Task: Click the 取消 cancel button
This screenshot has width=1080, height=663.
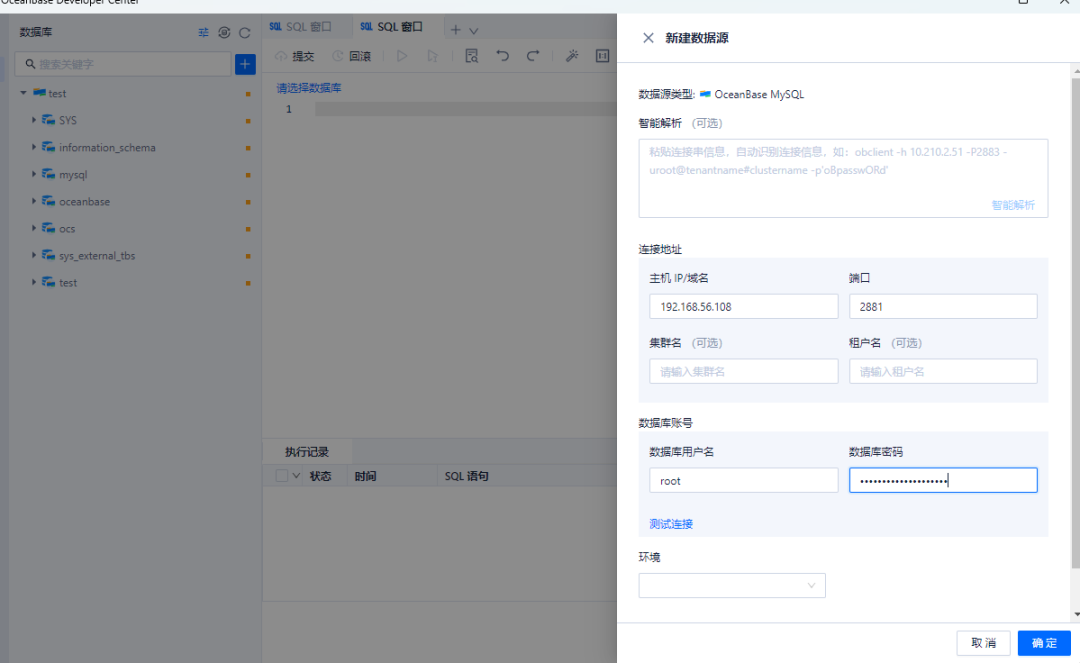Action: click(x=983, y=643)
